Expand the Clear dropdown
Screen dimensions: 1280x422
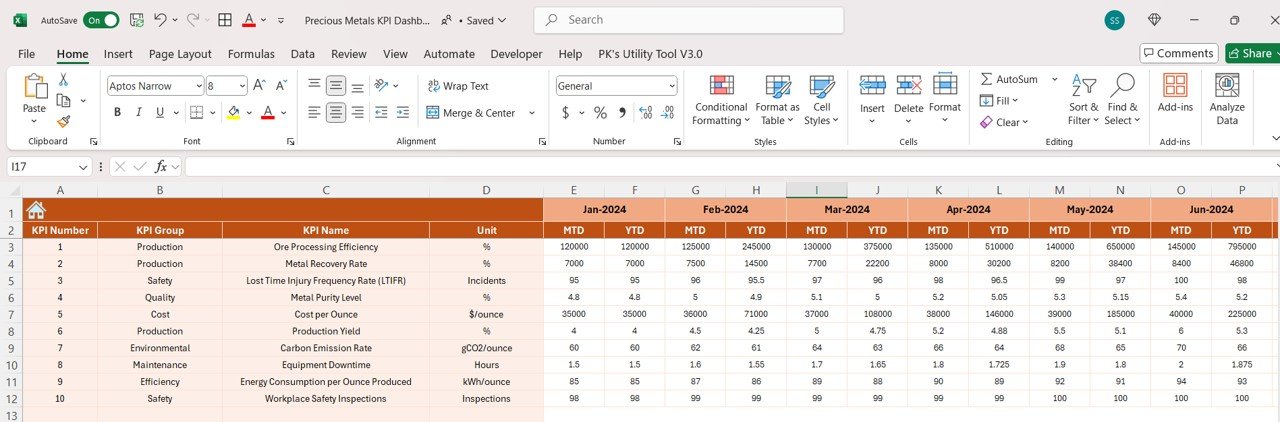coord(1027,122)
